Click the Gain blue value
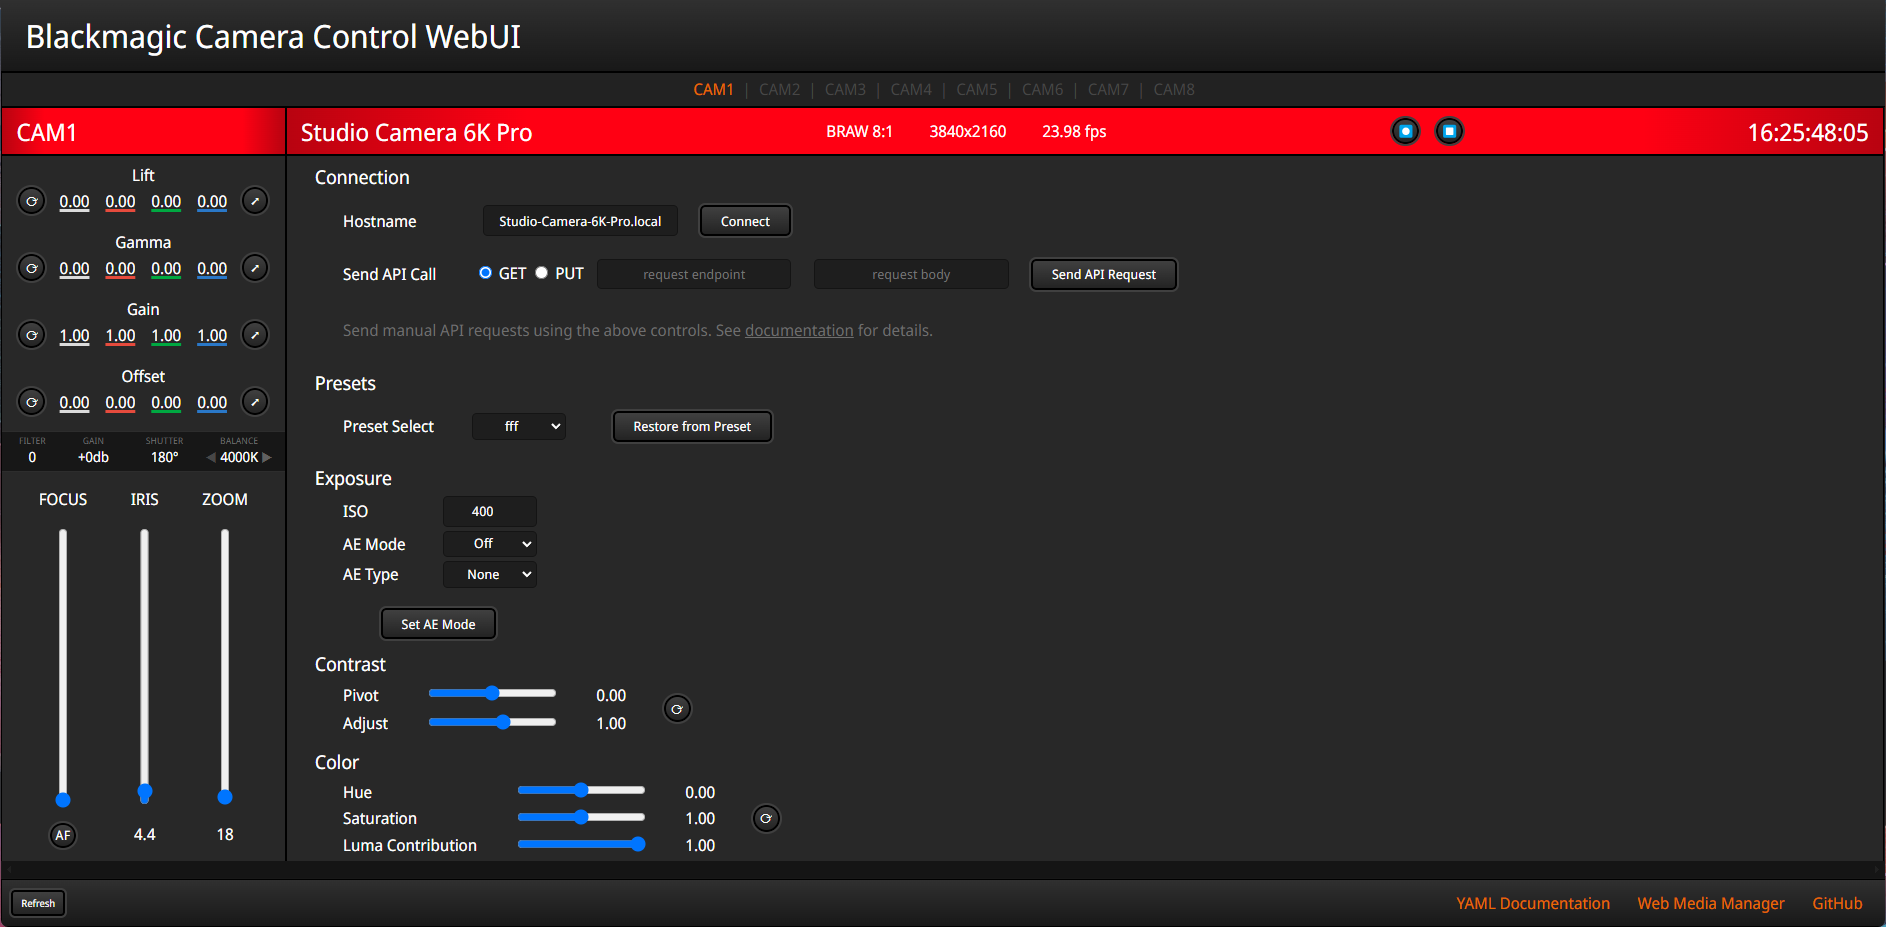1886x927 pixels. 212,336
